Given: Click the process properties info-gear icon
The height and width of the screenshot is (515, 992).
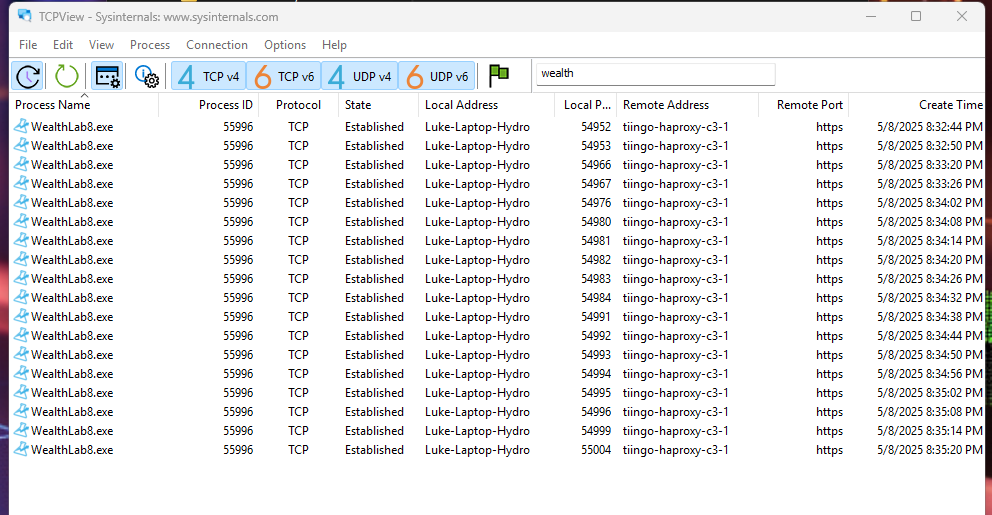Looking at the screenshot, I should (x=147, y=76).
